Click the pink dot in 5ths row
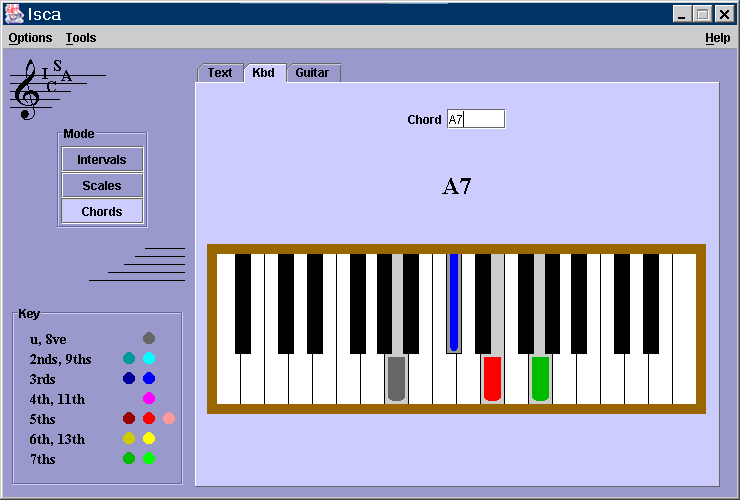This screenshot has width=740, height=500. (x=169, y=418)
